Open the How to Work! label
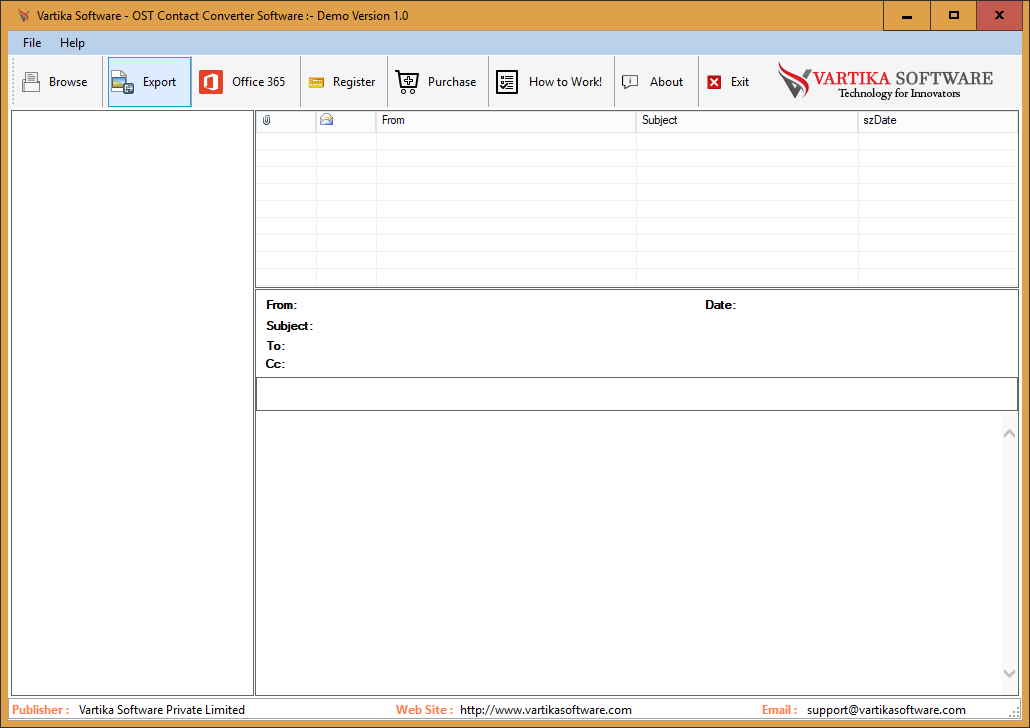1030x728 pixels. pos(566,82)
